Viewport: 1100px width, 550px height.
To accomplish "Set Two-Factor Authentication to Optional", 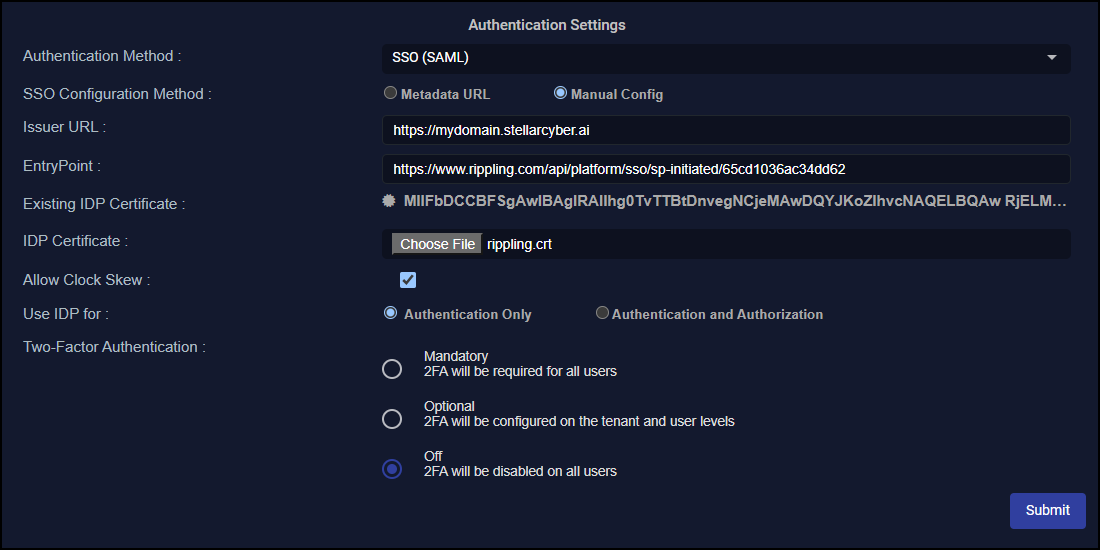I will point(392,419).
